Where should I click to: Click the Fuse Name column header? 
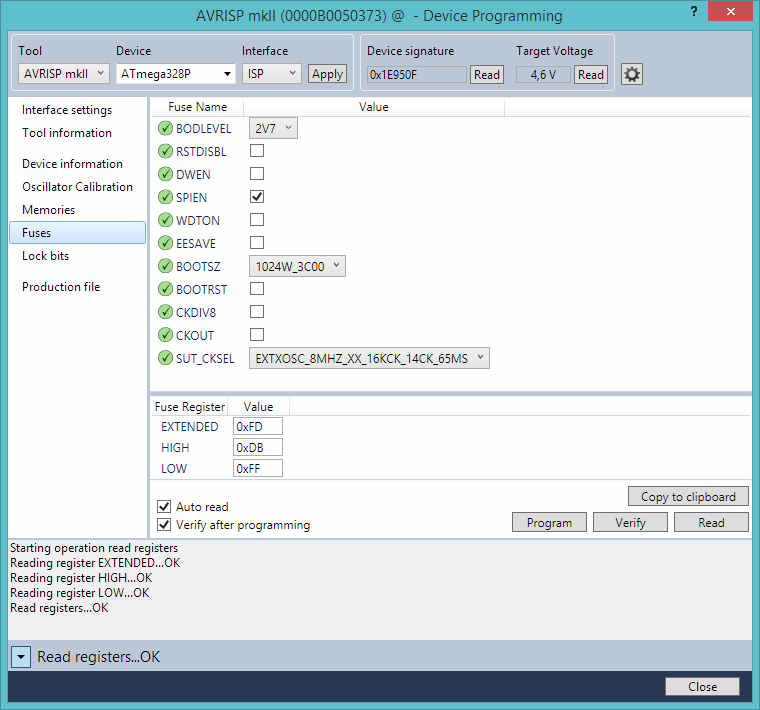point(197,107)
